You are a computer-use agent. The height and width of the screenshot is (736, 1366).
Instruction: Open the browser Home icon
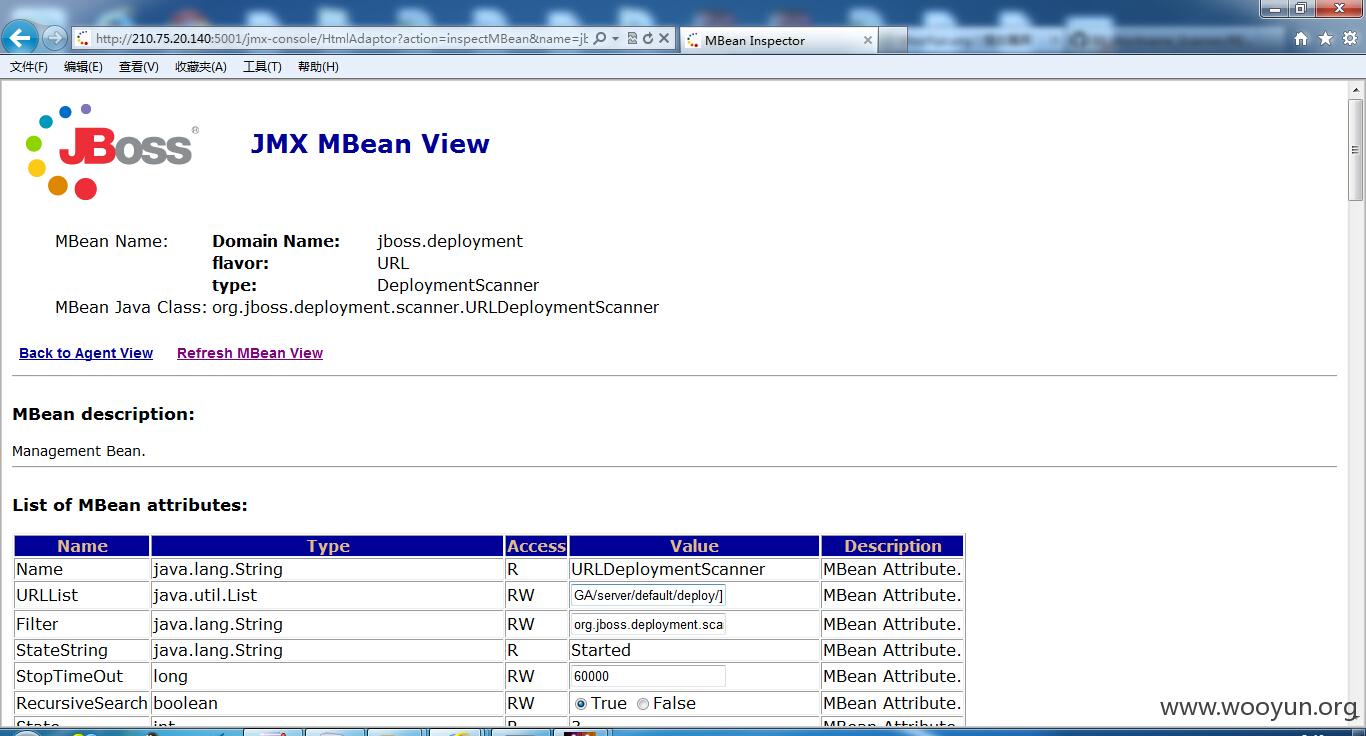(x=1301, y=38)
